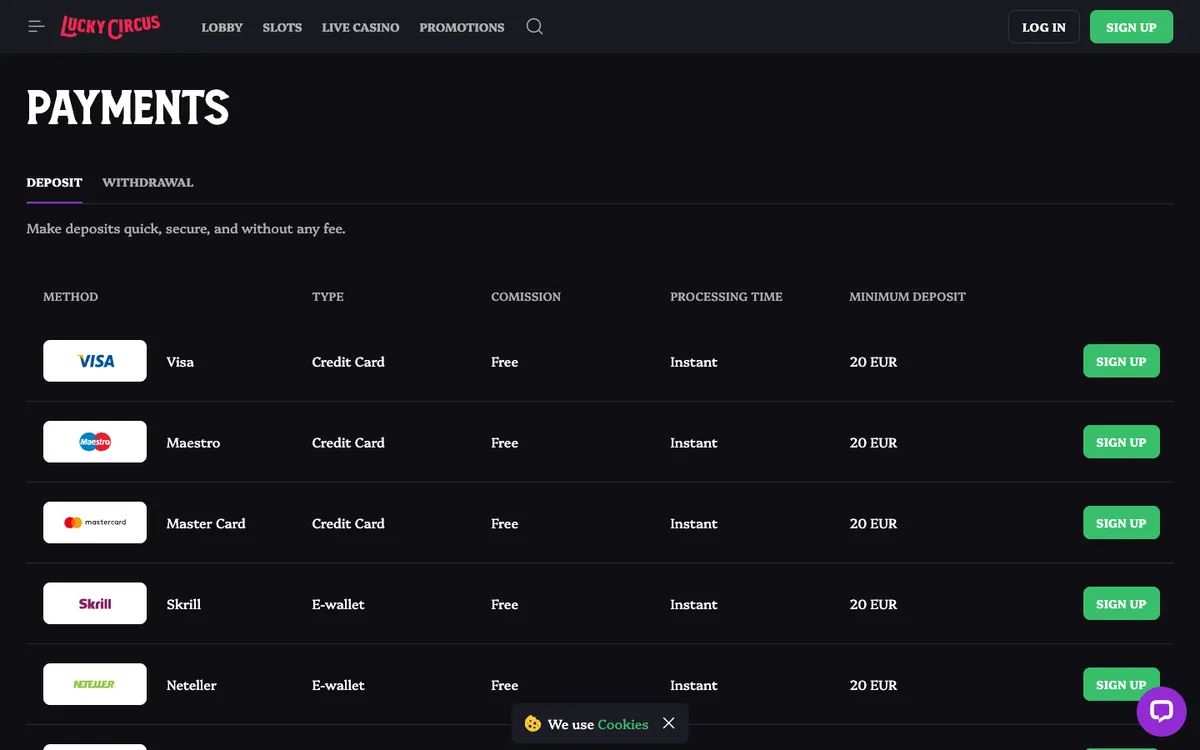
Task: Click E-wallet in the Neteller row
Action: (338, 686)
